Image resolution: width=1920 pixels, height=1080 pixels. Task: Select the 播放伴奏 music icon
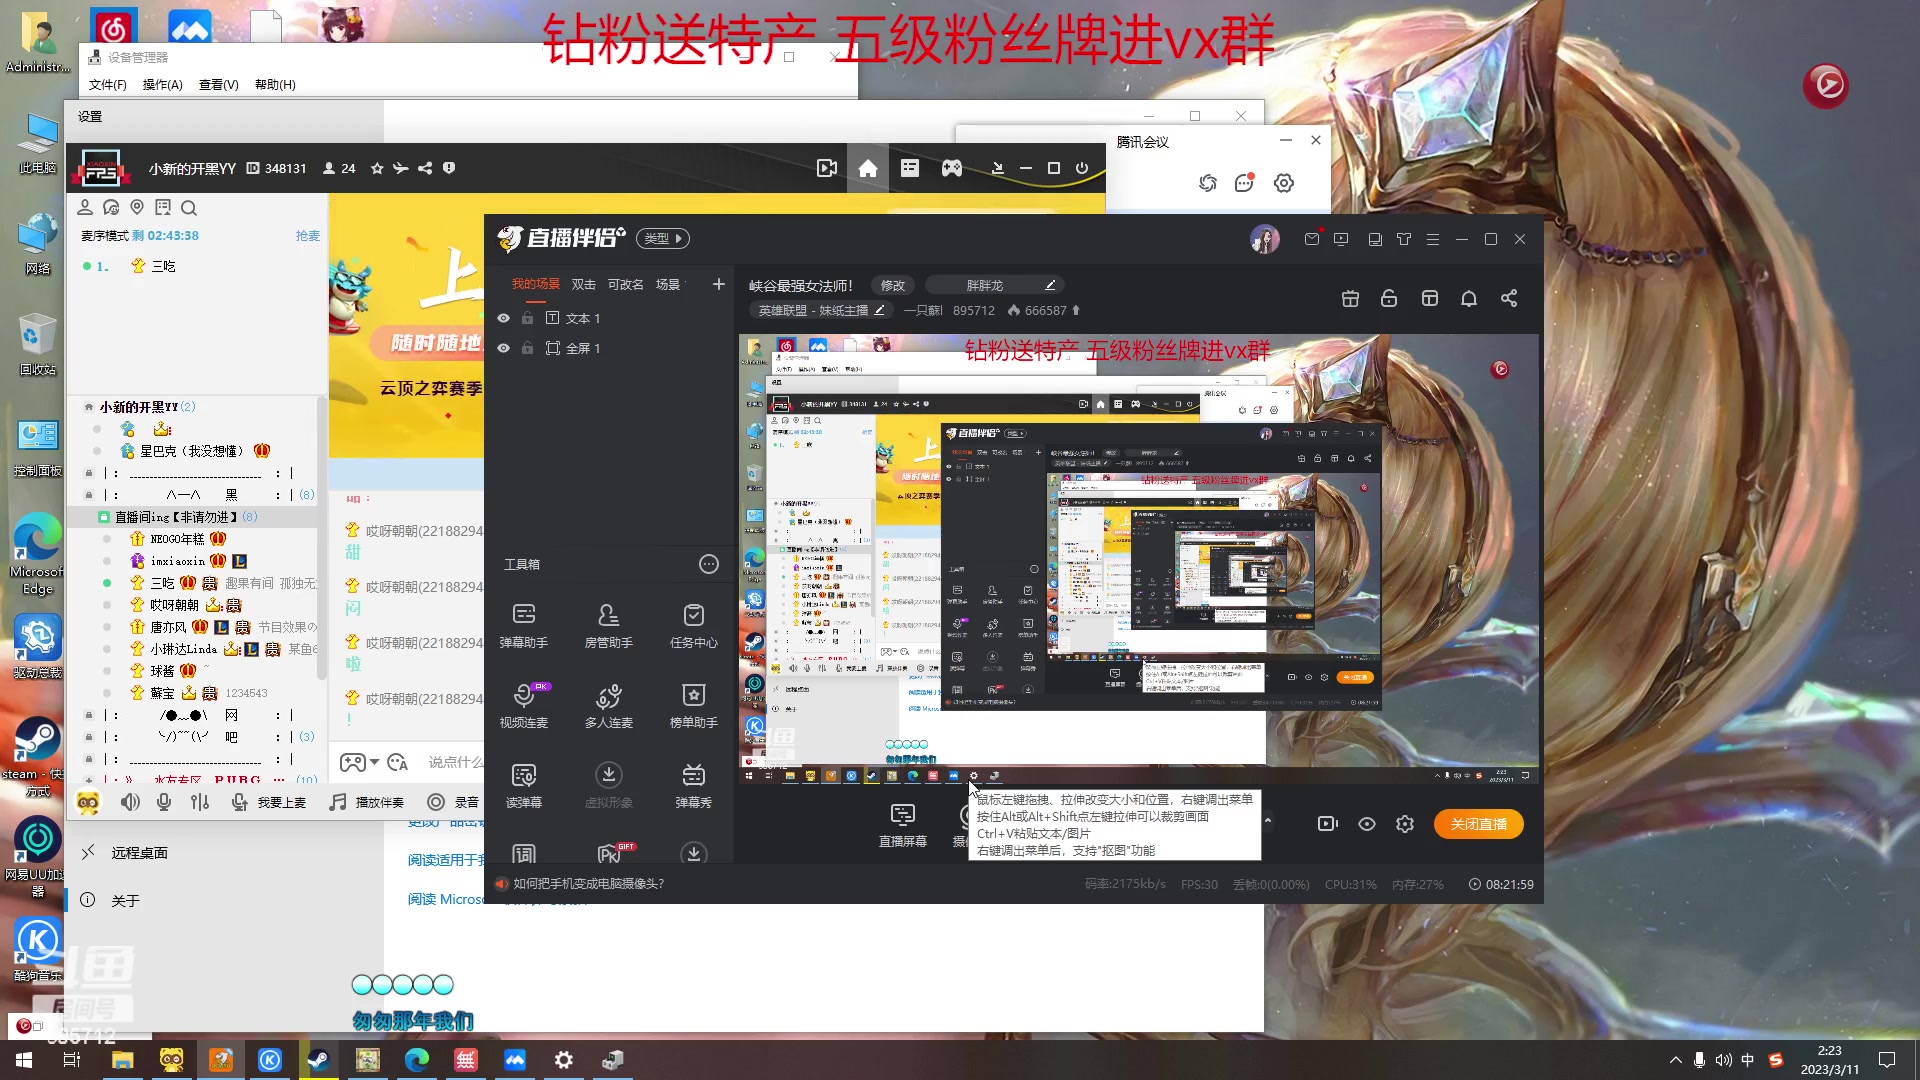pyautogui.click(x=338, y=802)
